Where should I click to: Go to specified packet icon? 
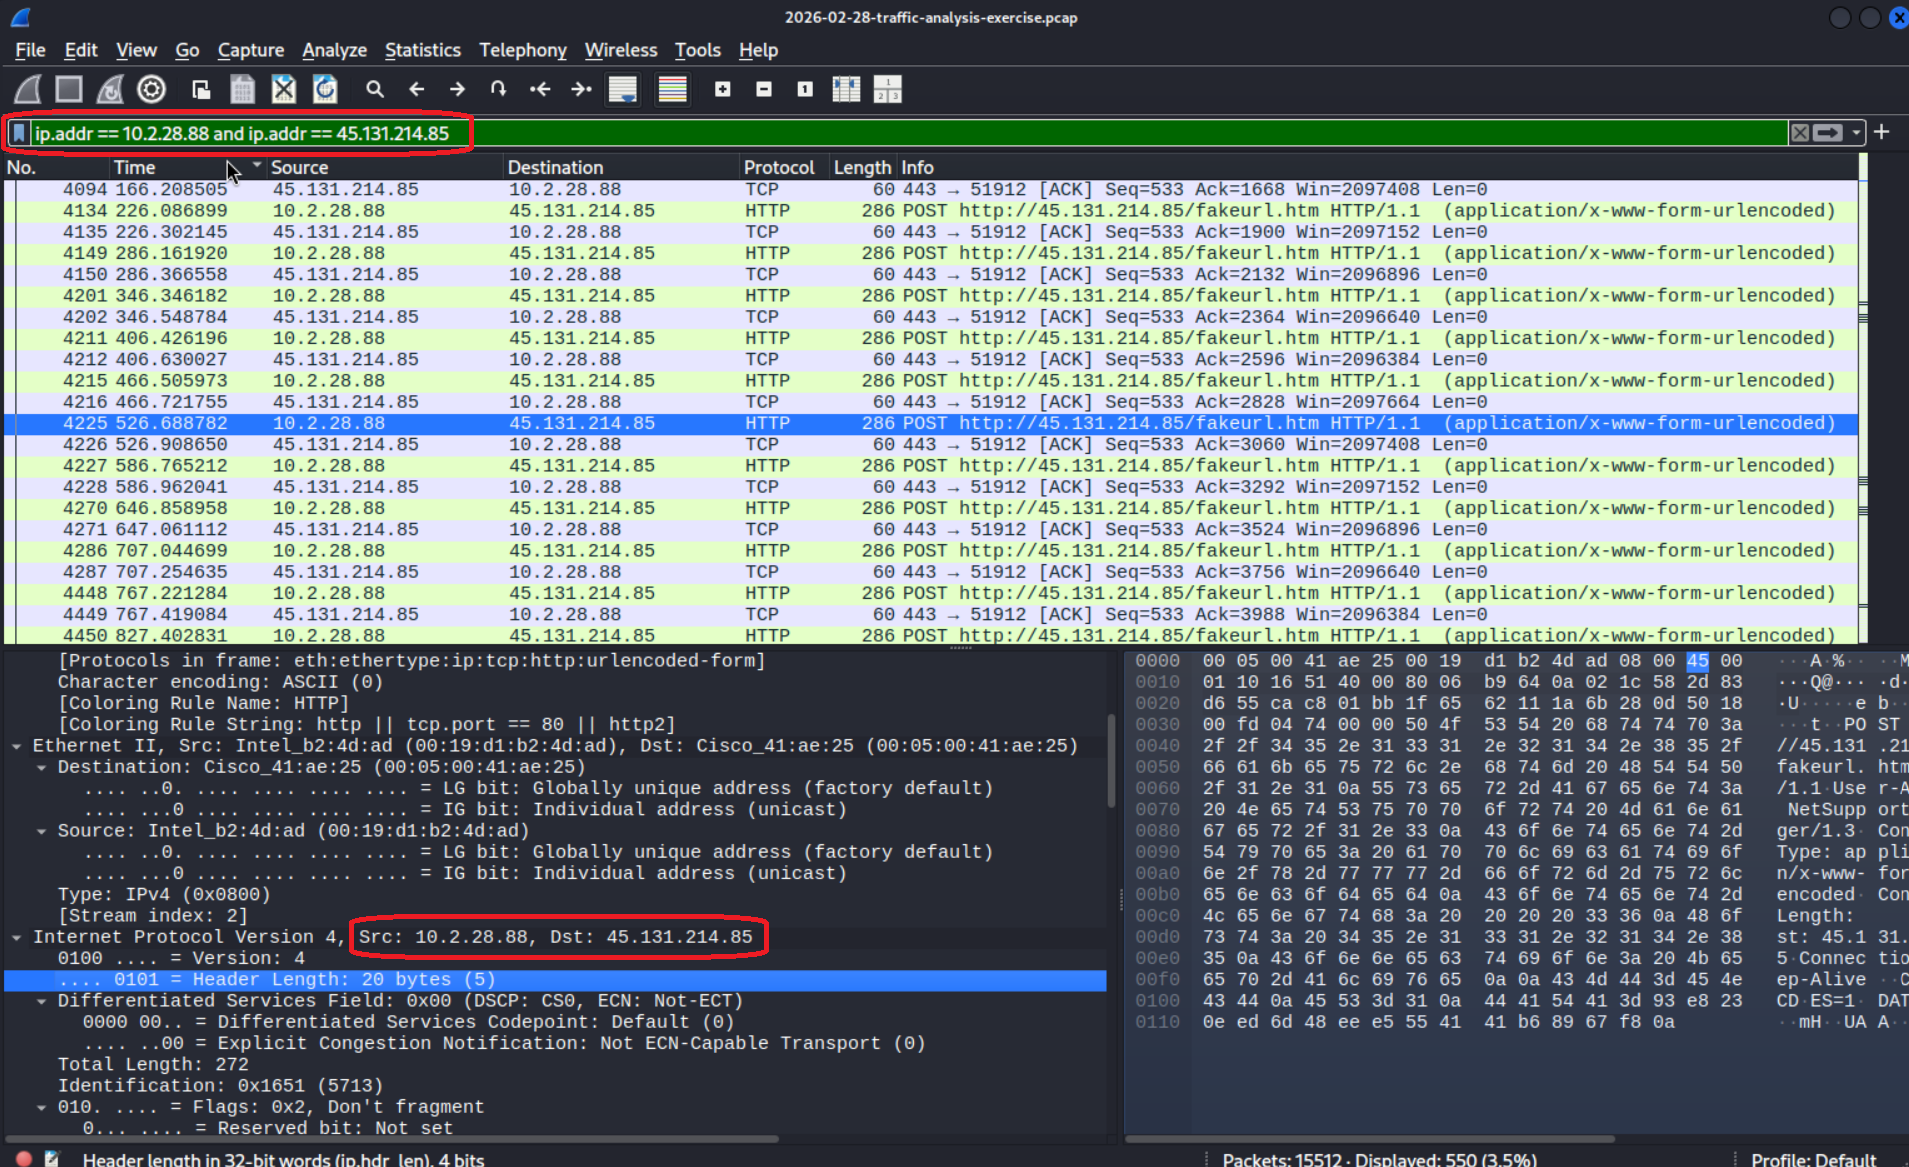click(x=498, y=90)
